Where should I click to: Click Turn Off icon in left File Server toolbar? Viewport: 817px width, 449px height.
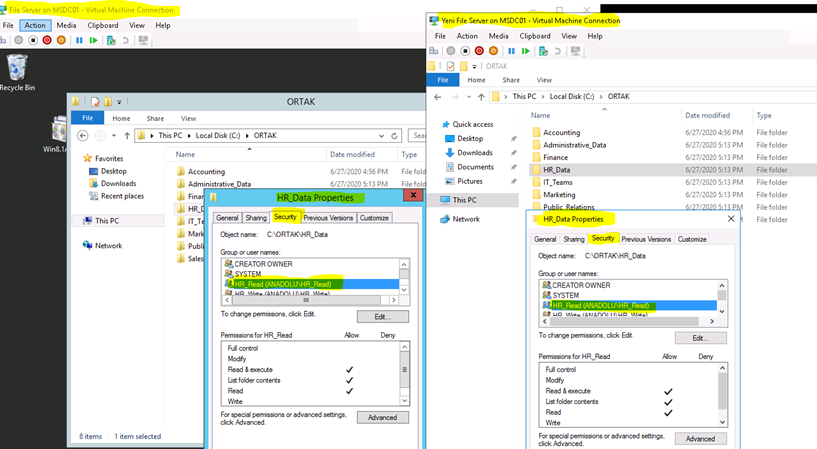[x=33, y=40]
